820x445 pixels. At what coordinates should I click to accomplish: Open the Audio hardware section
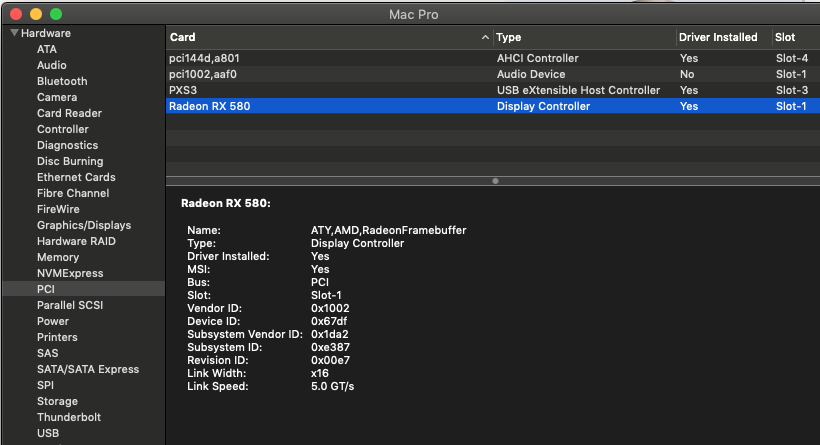tap(51, 65)
